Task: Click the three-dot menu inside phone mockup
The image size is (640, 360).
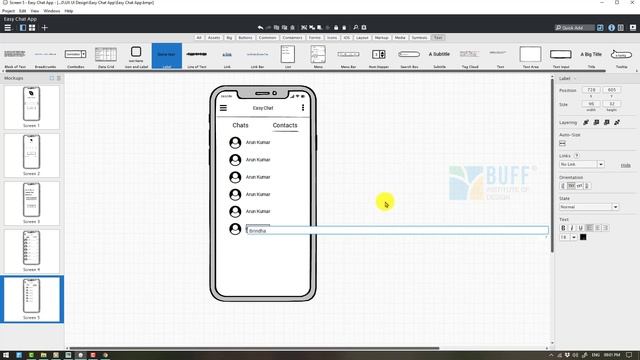Action: [x=303, y=108]
